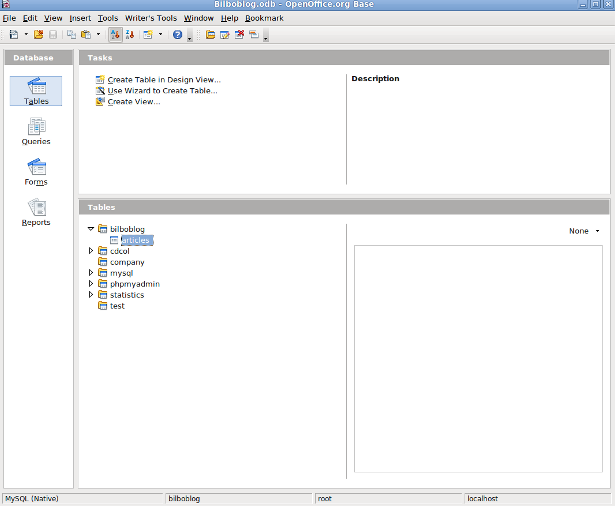Image resolution: width=615 pixels, height=506 pixels.
Task: Click the New document icon
Action: tap(14, 35)
